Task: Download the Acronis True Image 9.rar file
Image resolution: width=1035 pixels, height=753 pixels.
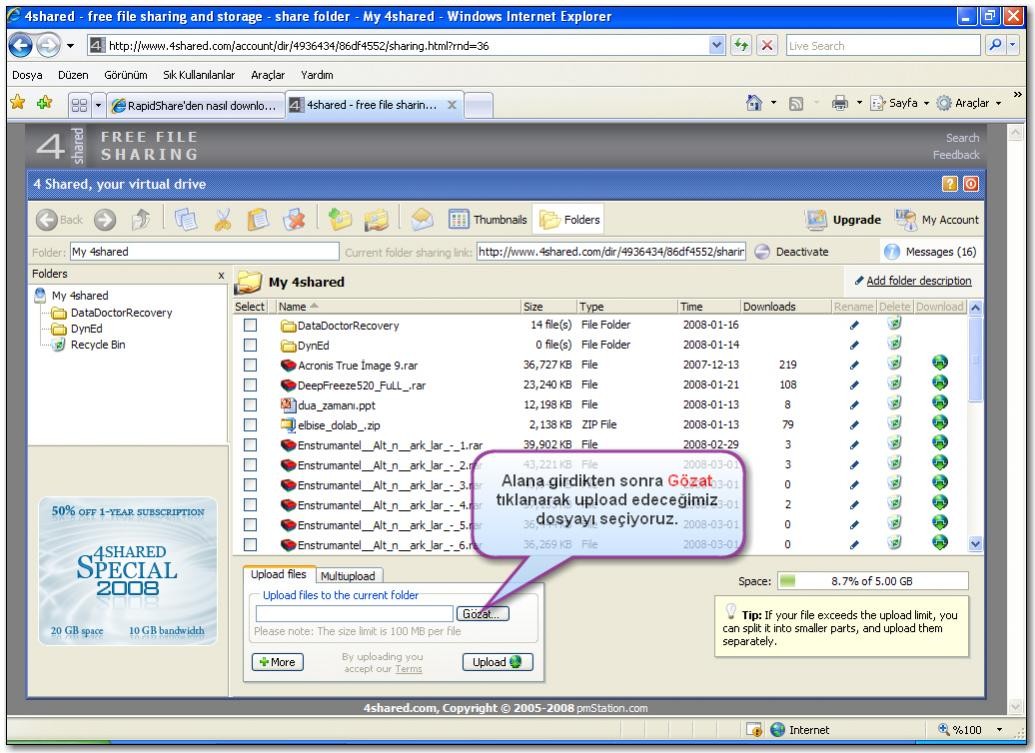Action: (x=939, y=364)
